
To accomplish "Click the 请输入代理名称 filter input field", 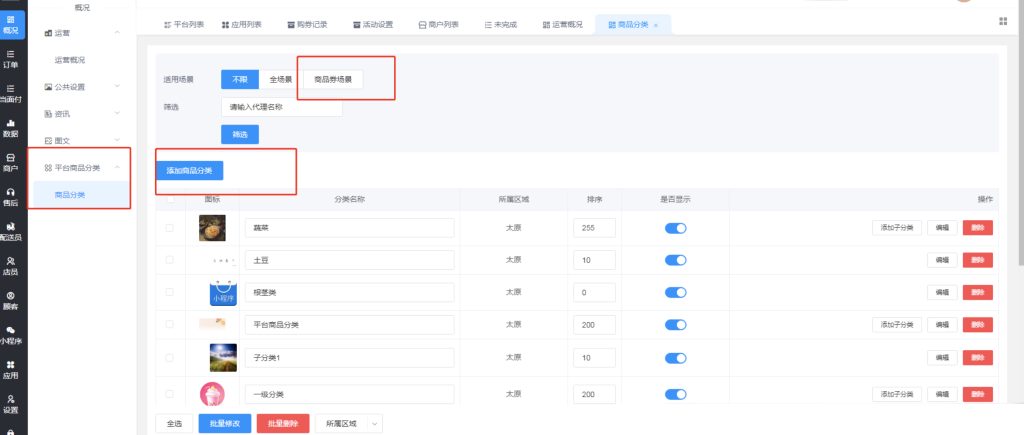I will [x=281, y=106].
